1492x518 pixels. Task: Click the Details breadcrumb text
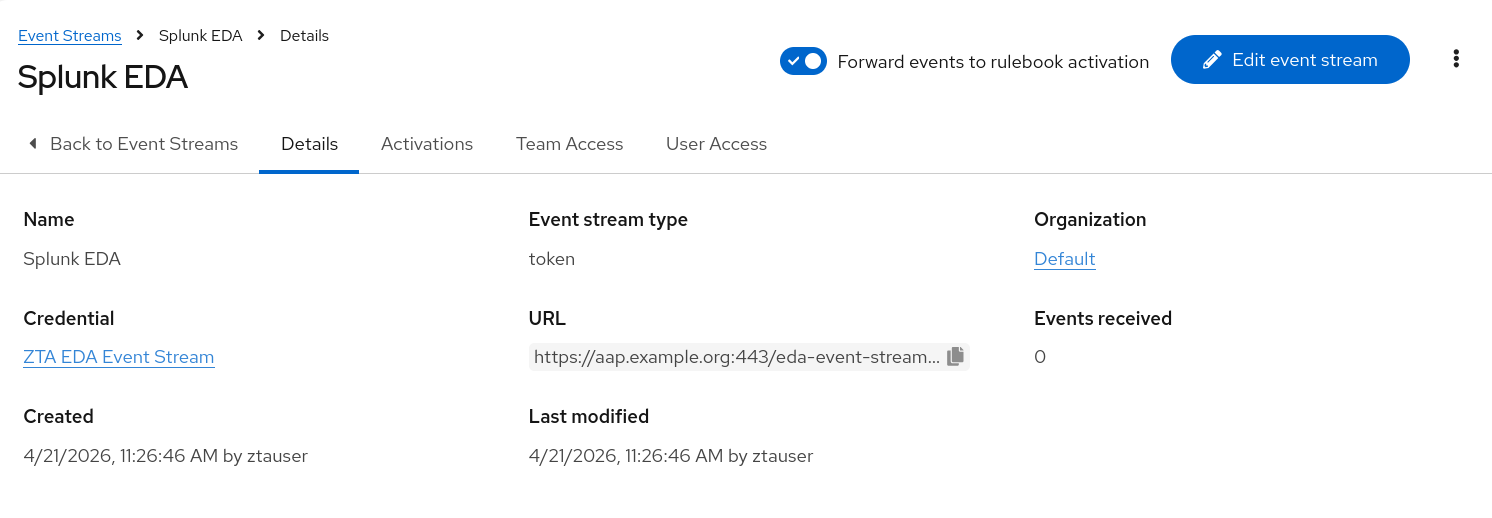[x=304, y=36]
